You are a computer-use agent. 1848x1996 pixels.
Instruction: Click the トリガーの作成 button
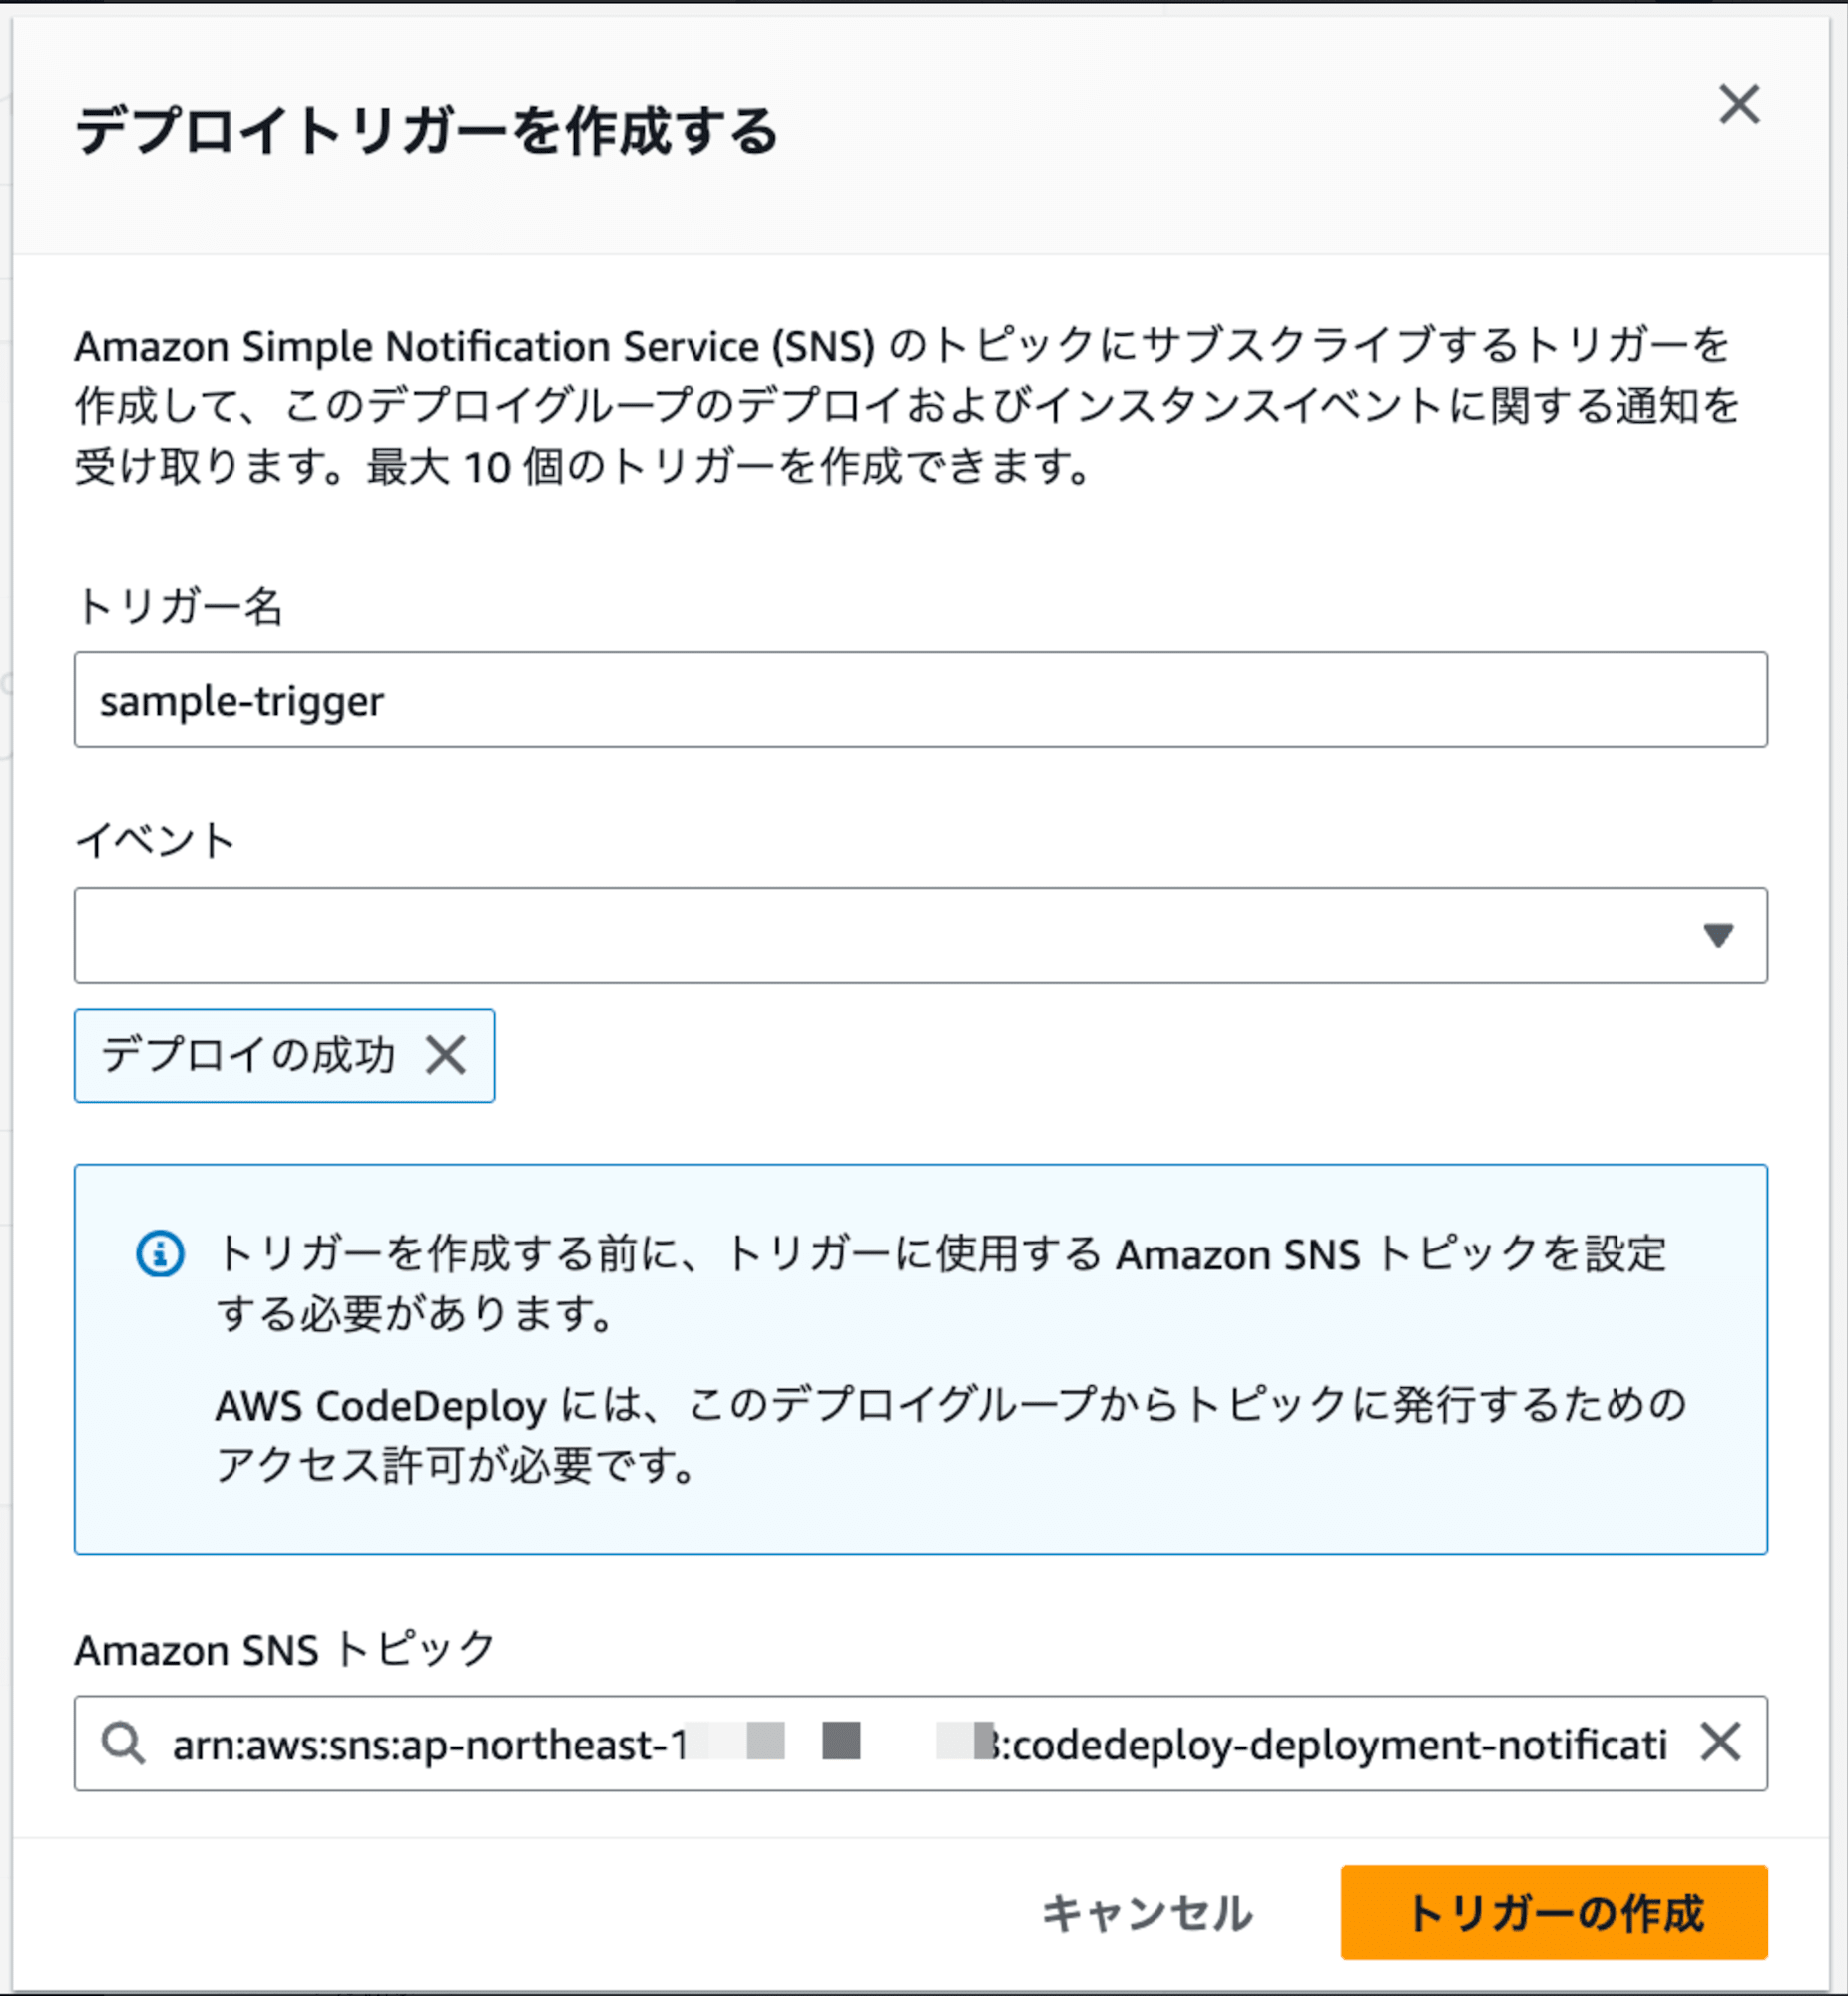[1554, 1912]
